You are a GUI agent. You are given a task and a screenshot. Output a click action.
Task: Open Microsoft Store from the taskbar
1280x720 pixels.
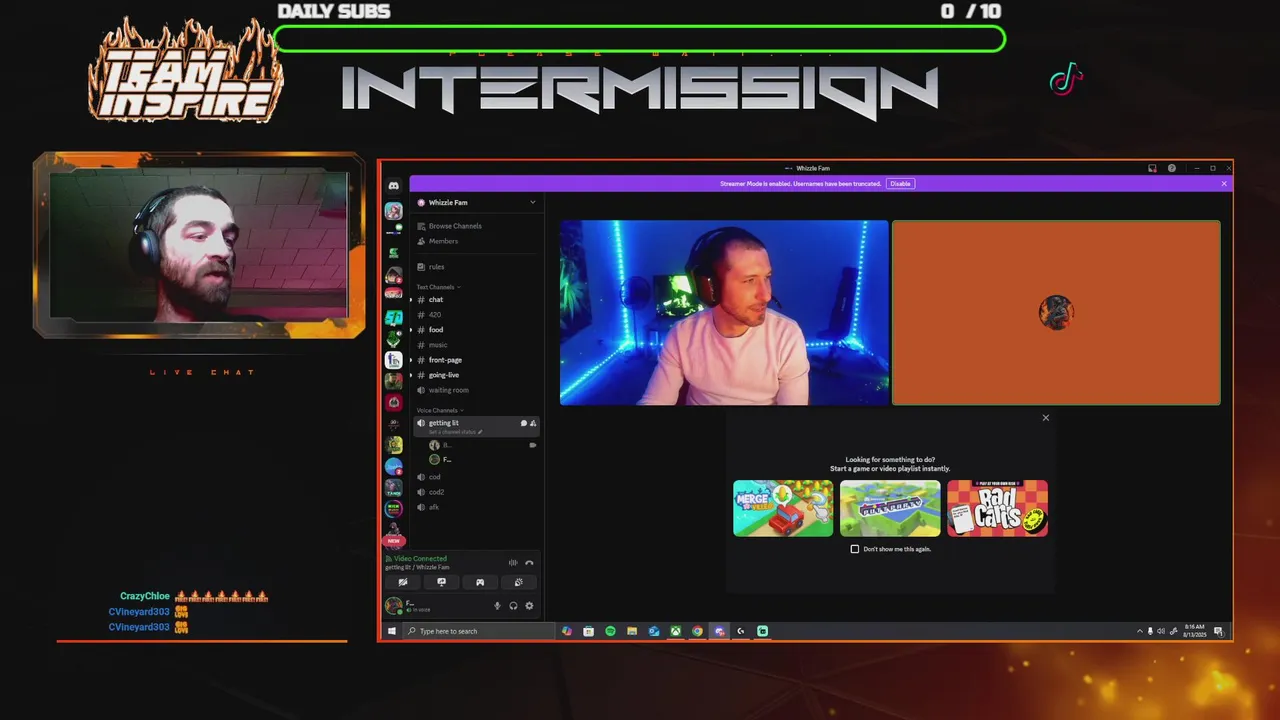click(588, 631)
